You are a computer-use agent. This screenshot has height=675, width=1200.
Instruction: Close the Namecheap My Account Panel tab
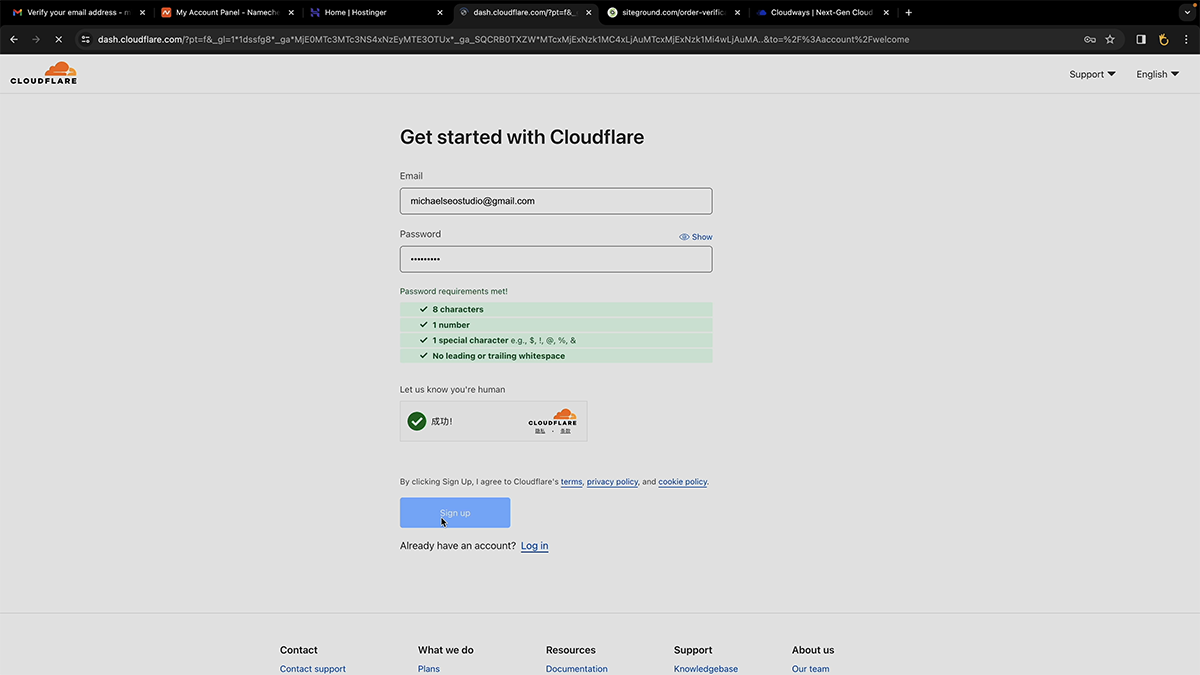click(291, 13)
